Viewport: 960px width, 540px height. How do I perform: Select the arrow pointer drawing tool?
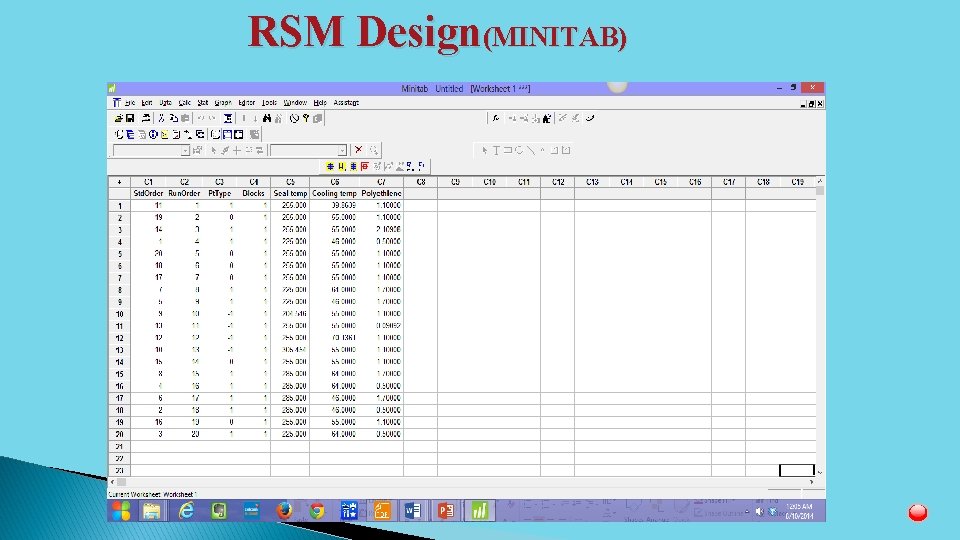coord(485,150)
